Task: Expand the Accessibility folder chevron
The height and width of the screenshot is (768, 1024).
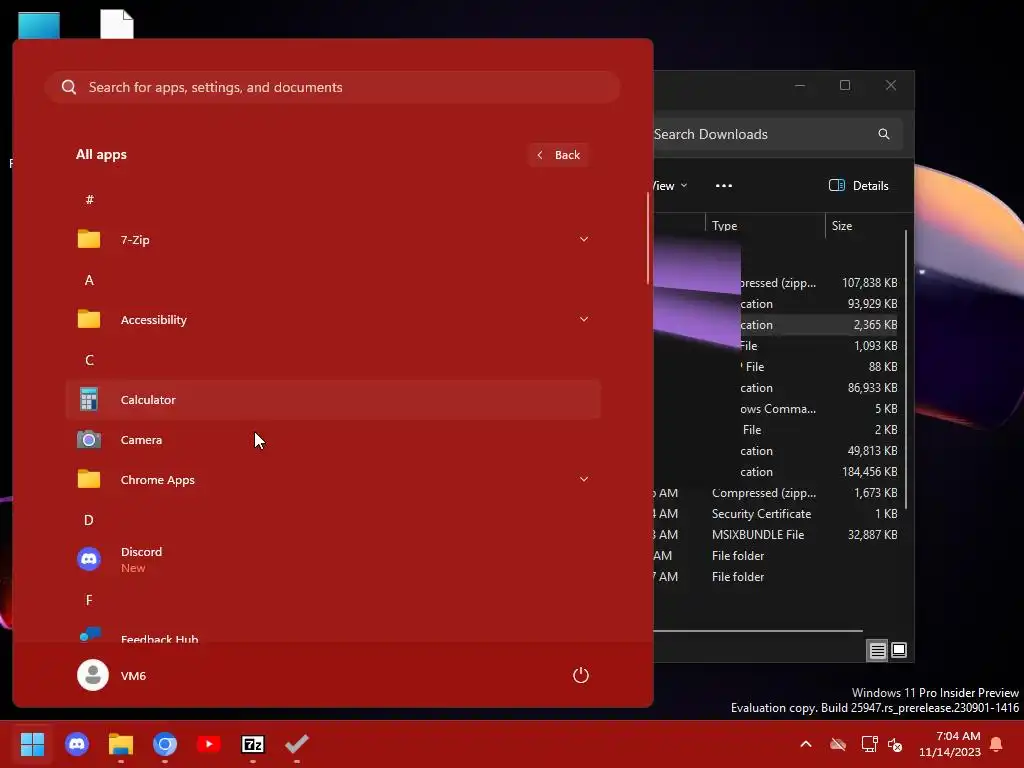Action: 584,319
